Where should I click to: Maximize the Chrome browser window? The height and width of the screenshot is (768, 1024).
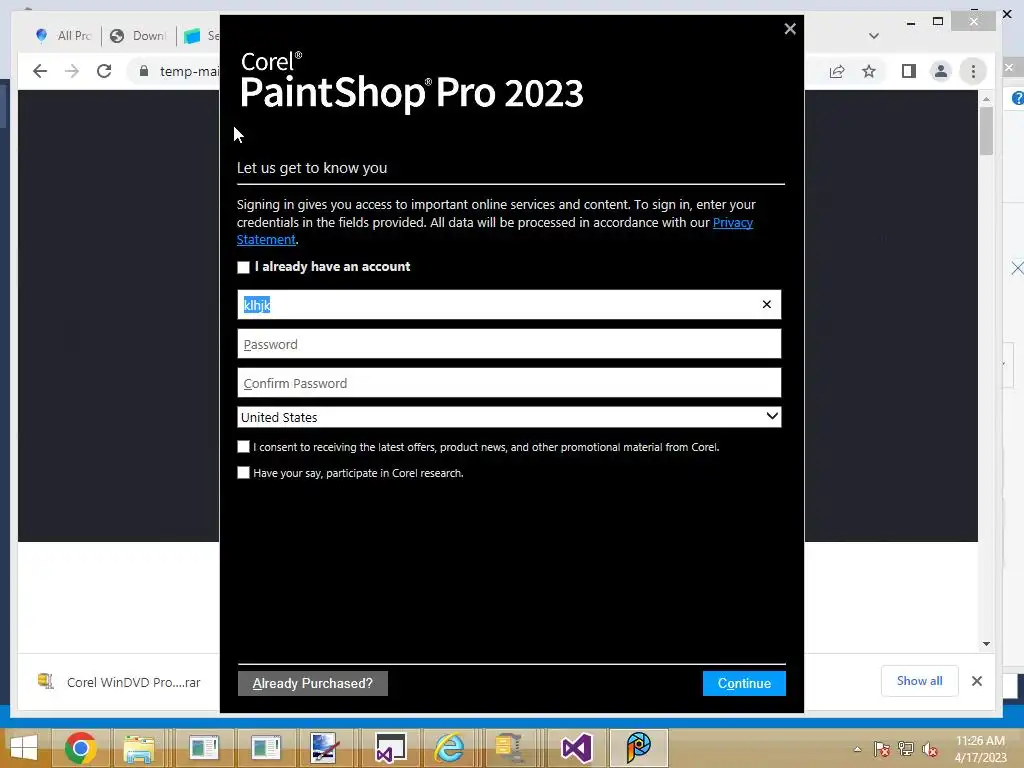pos(938,22)
